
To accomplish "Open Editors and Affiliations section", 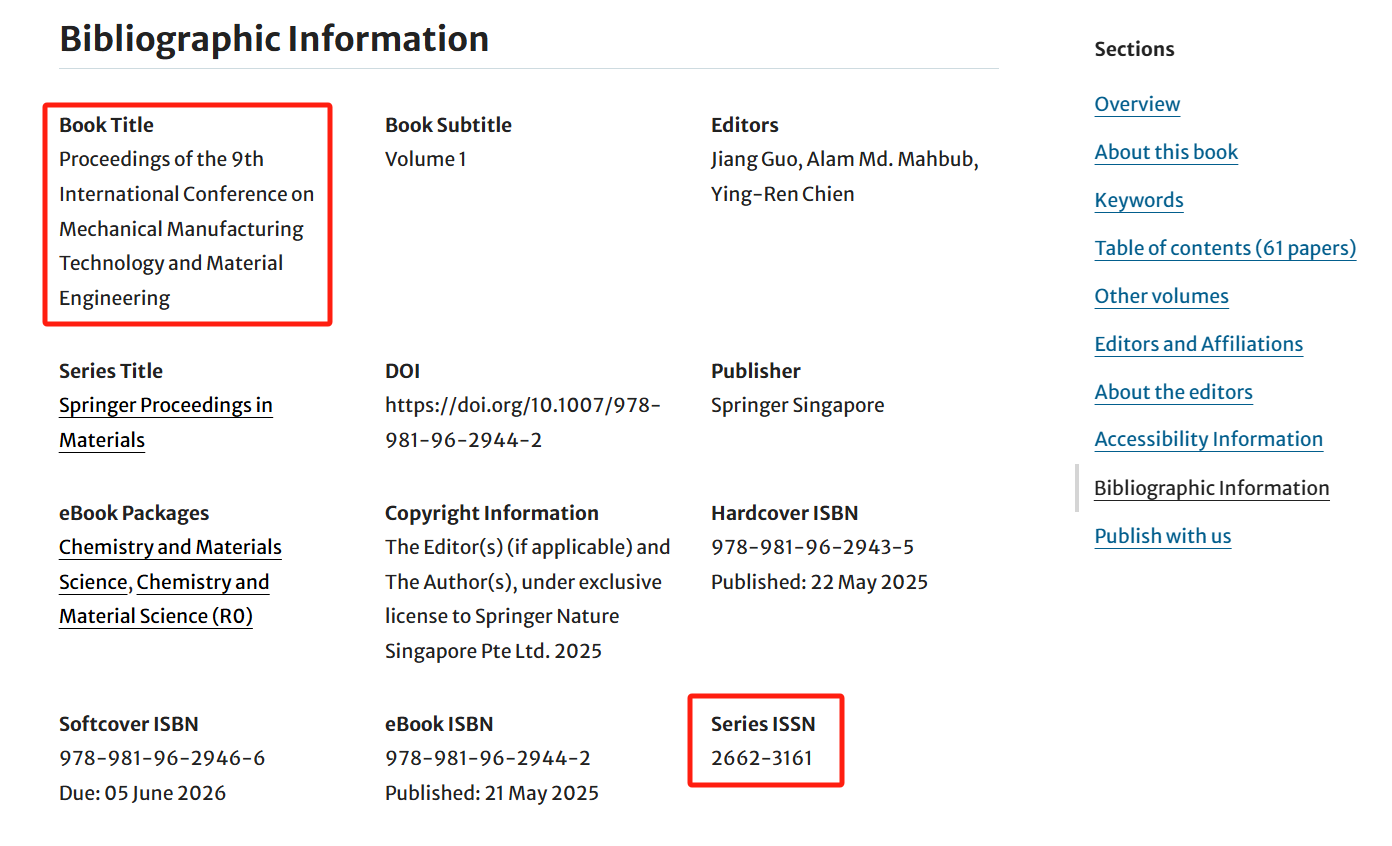I will click(1198, 344).
